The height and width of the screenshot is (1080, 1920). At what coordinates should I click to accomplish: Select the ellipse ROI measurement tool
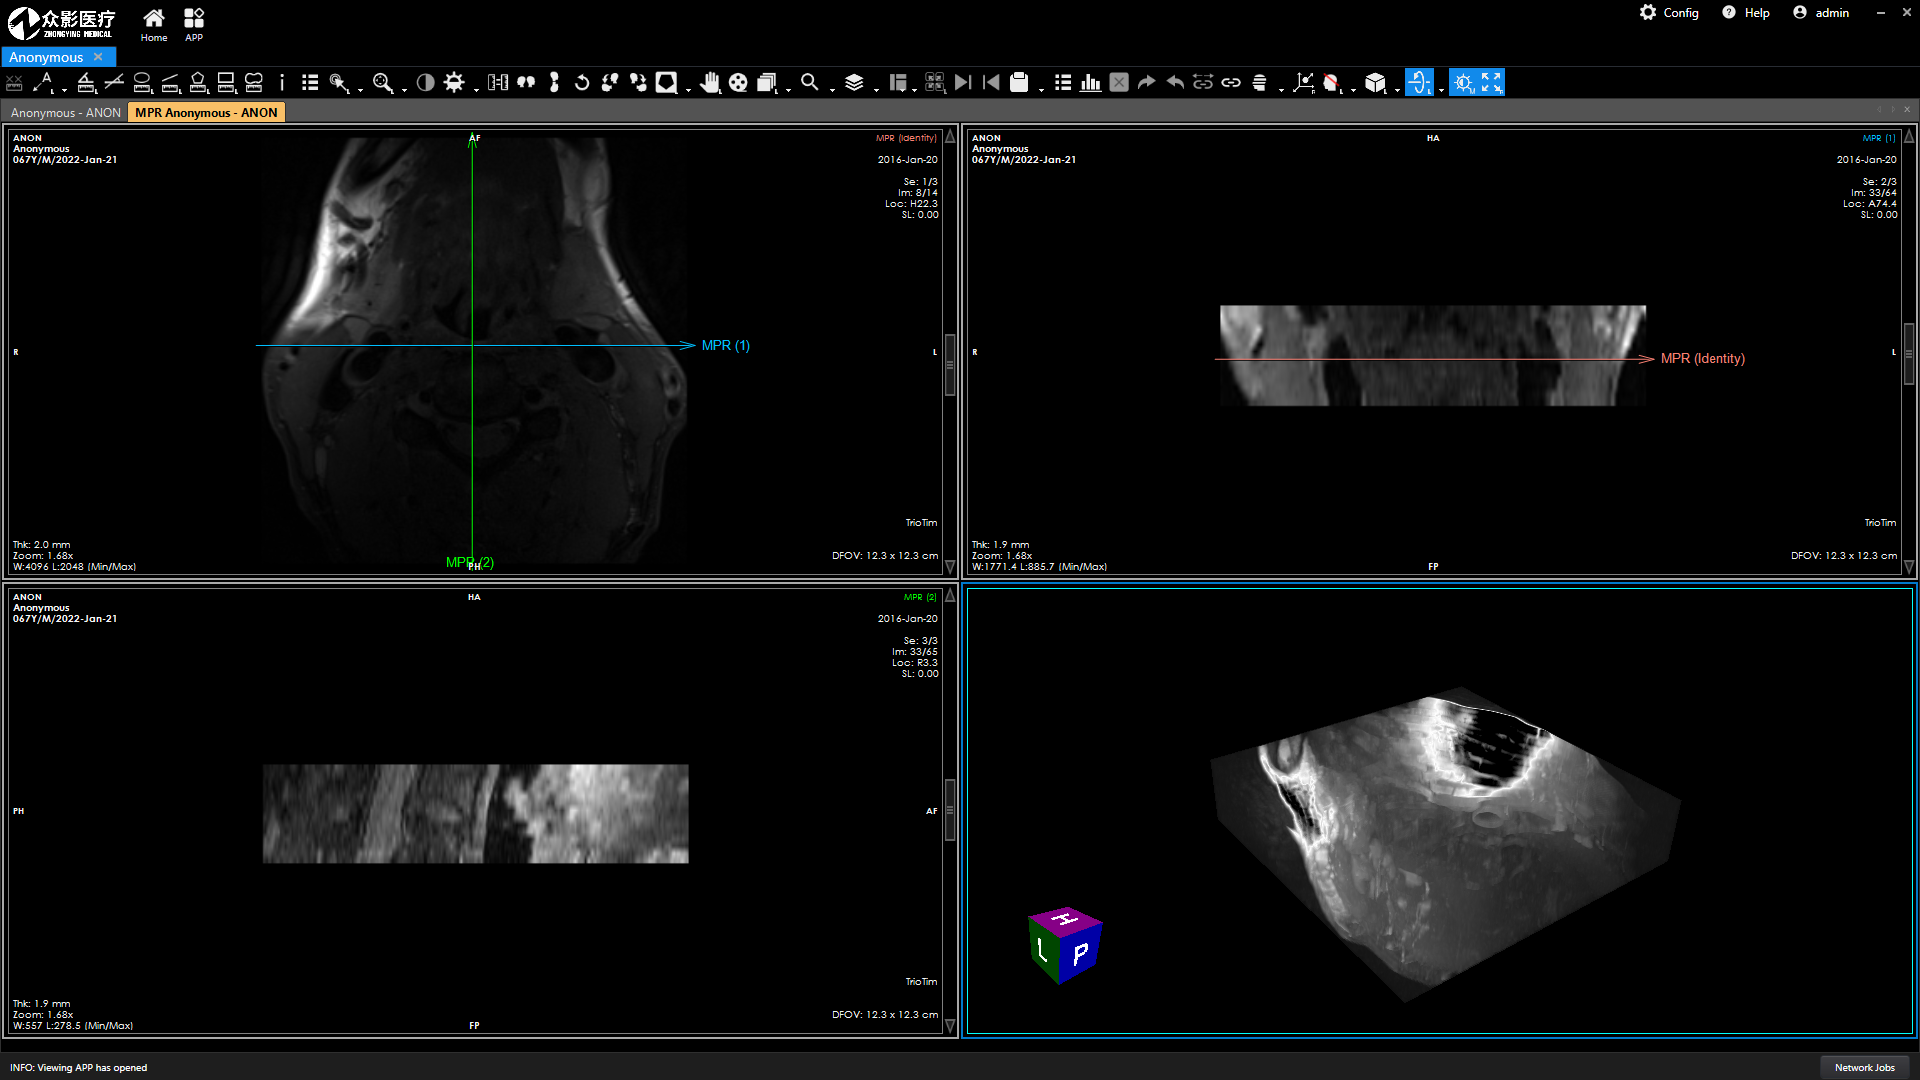coord(142,82)
